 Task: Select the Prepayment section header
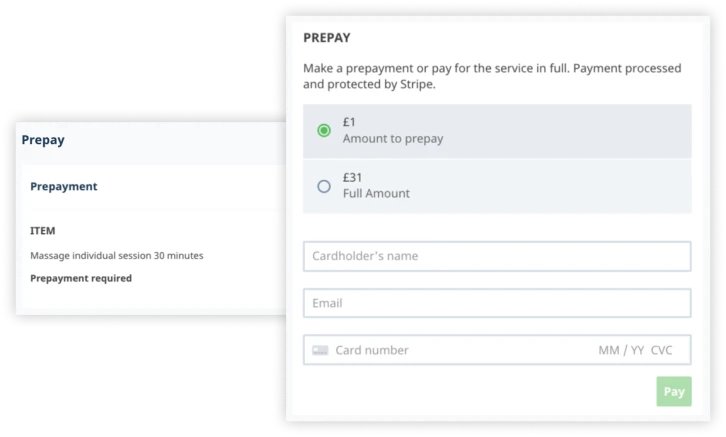tap(64, 186)
